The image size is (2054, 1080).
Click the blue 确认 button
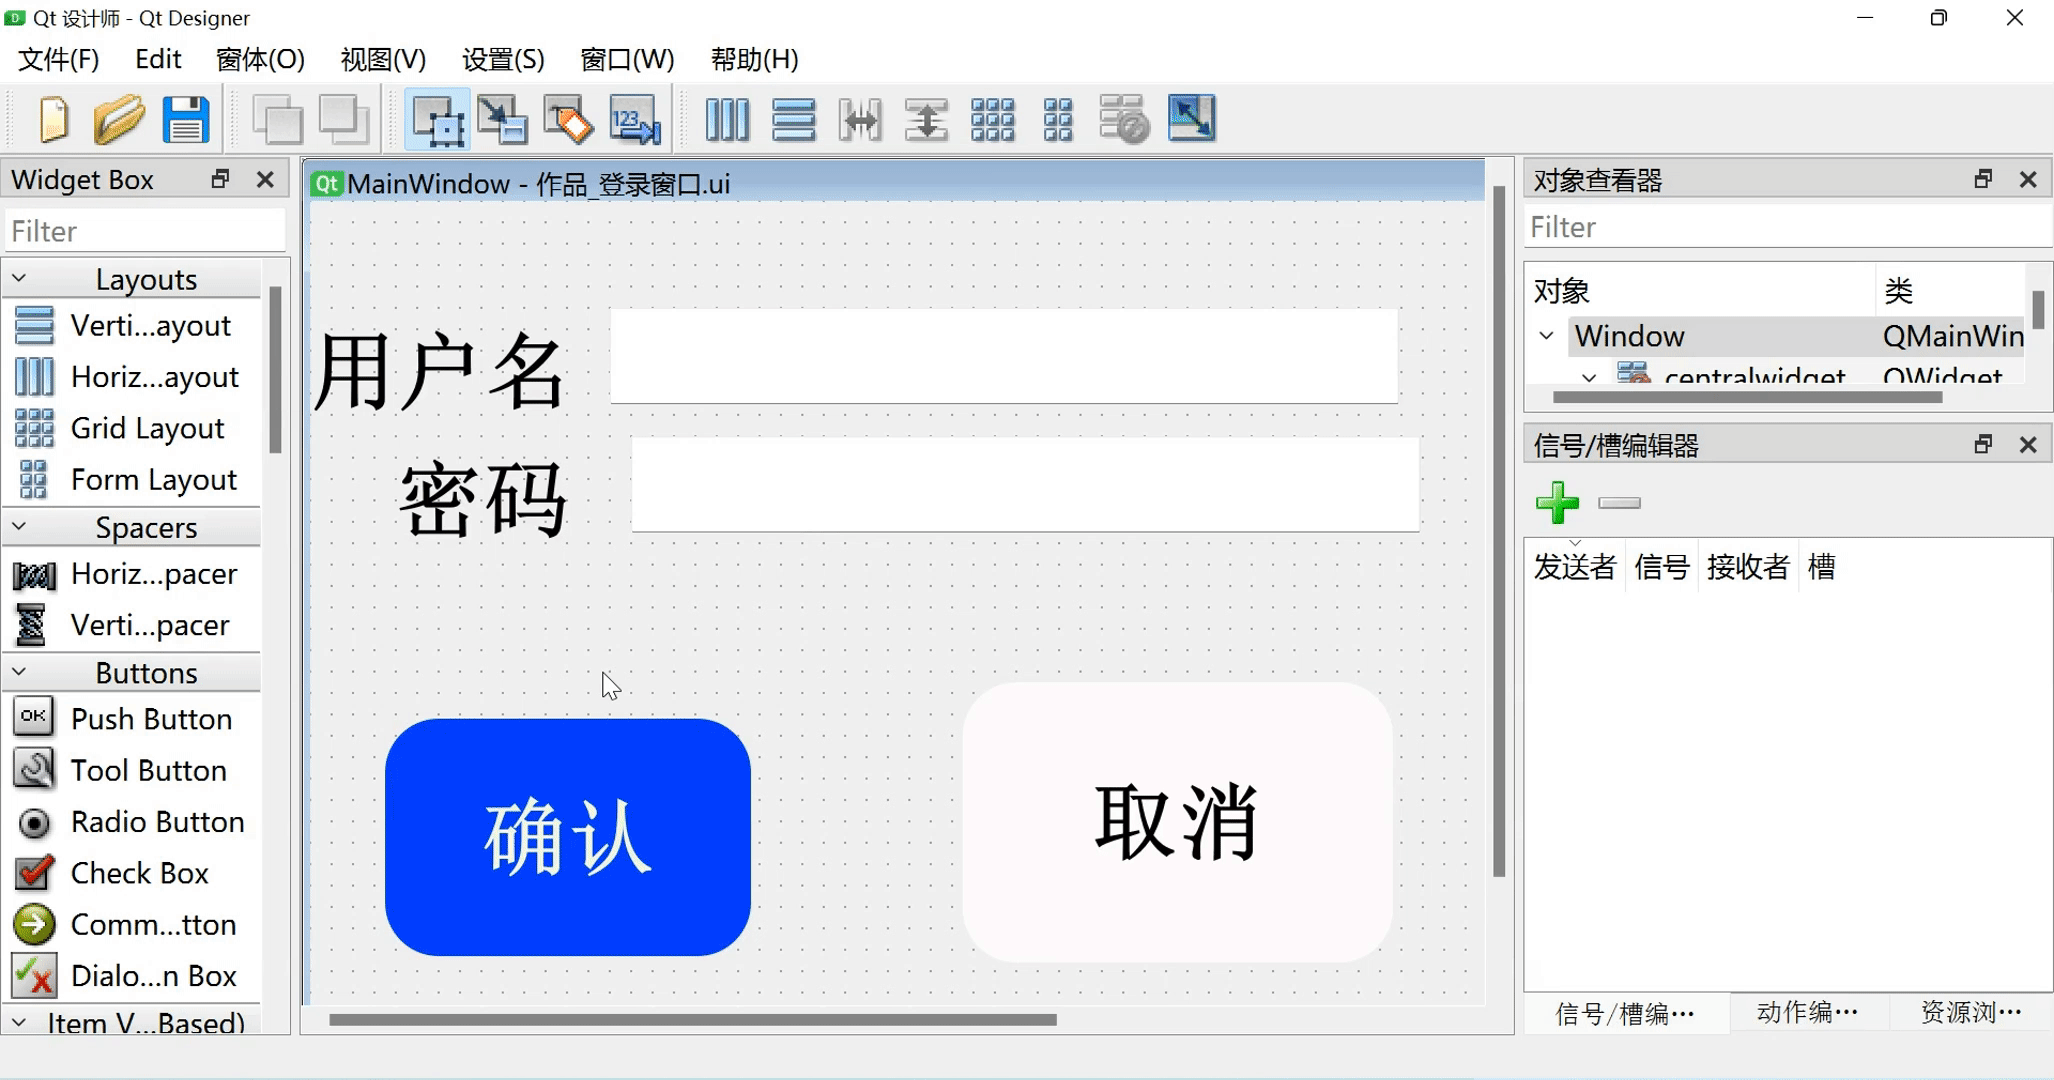[x=567, y=837]
